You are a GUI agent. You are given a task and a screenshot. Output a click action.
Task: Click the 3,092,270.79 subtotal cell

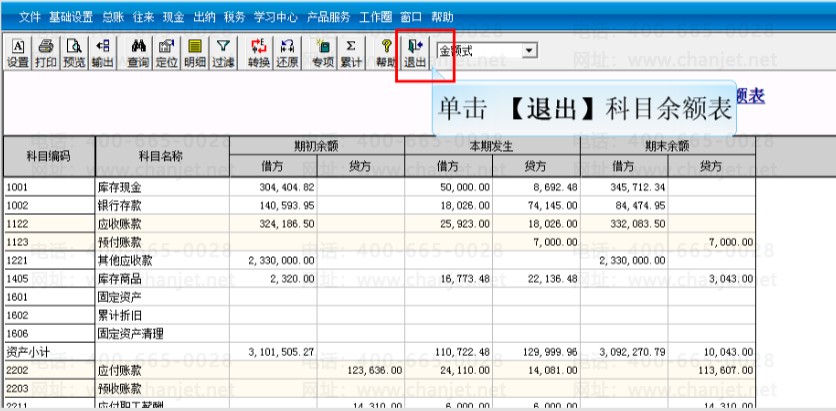pyautogui.click(x=624, y=352)
